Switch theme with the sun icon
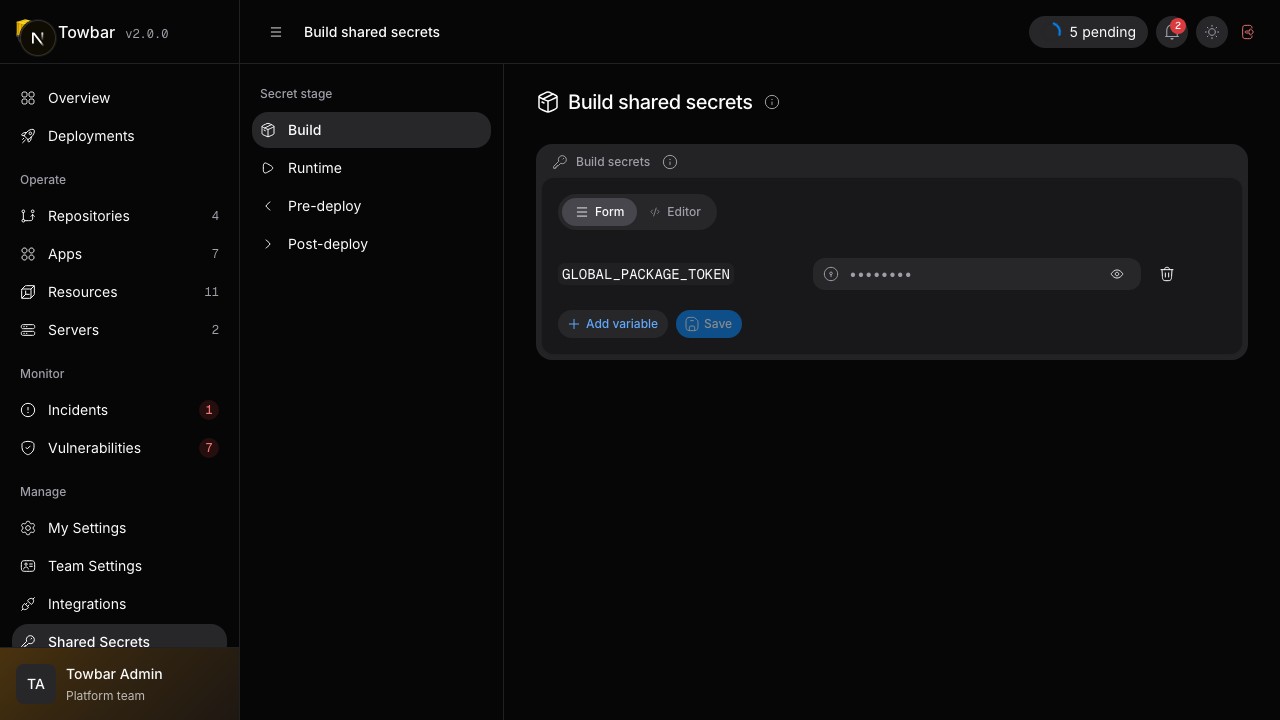Viewport: 1280px width, 720px height. click(1212, 32)
